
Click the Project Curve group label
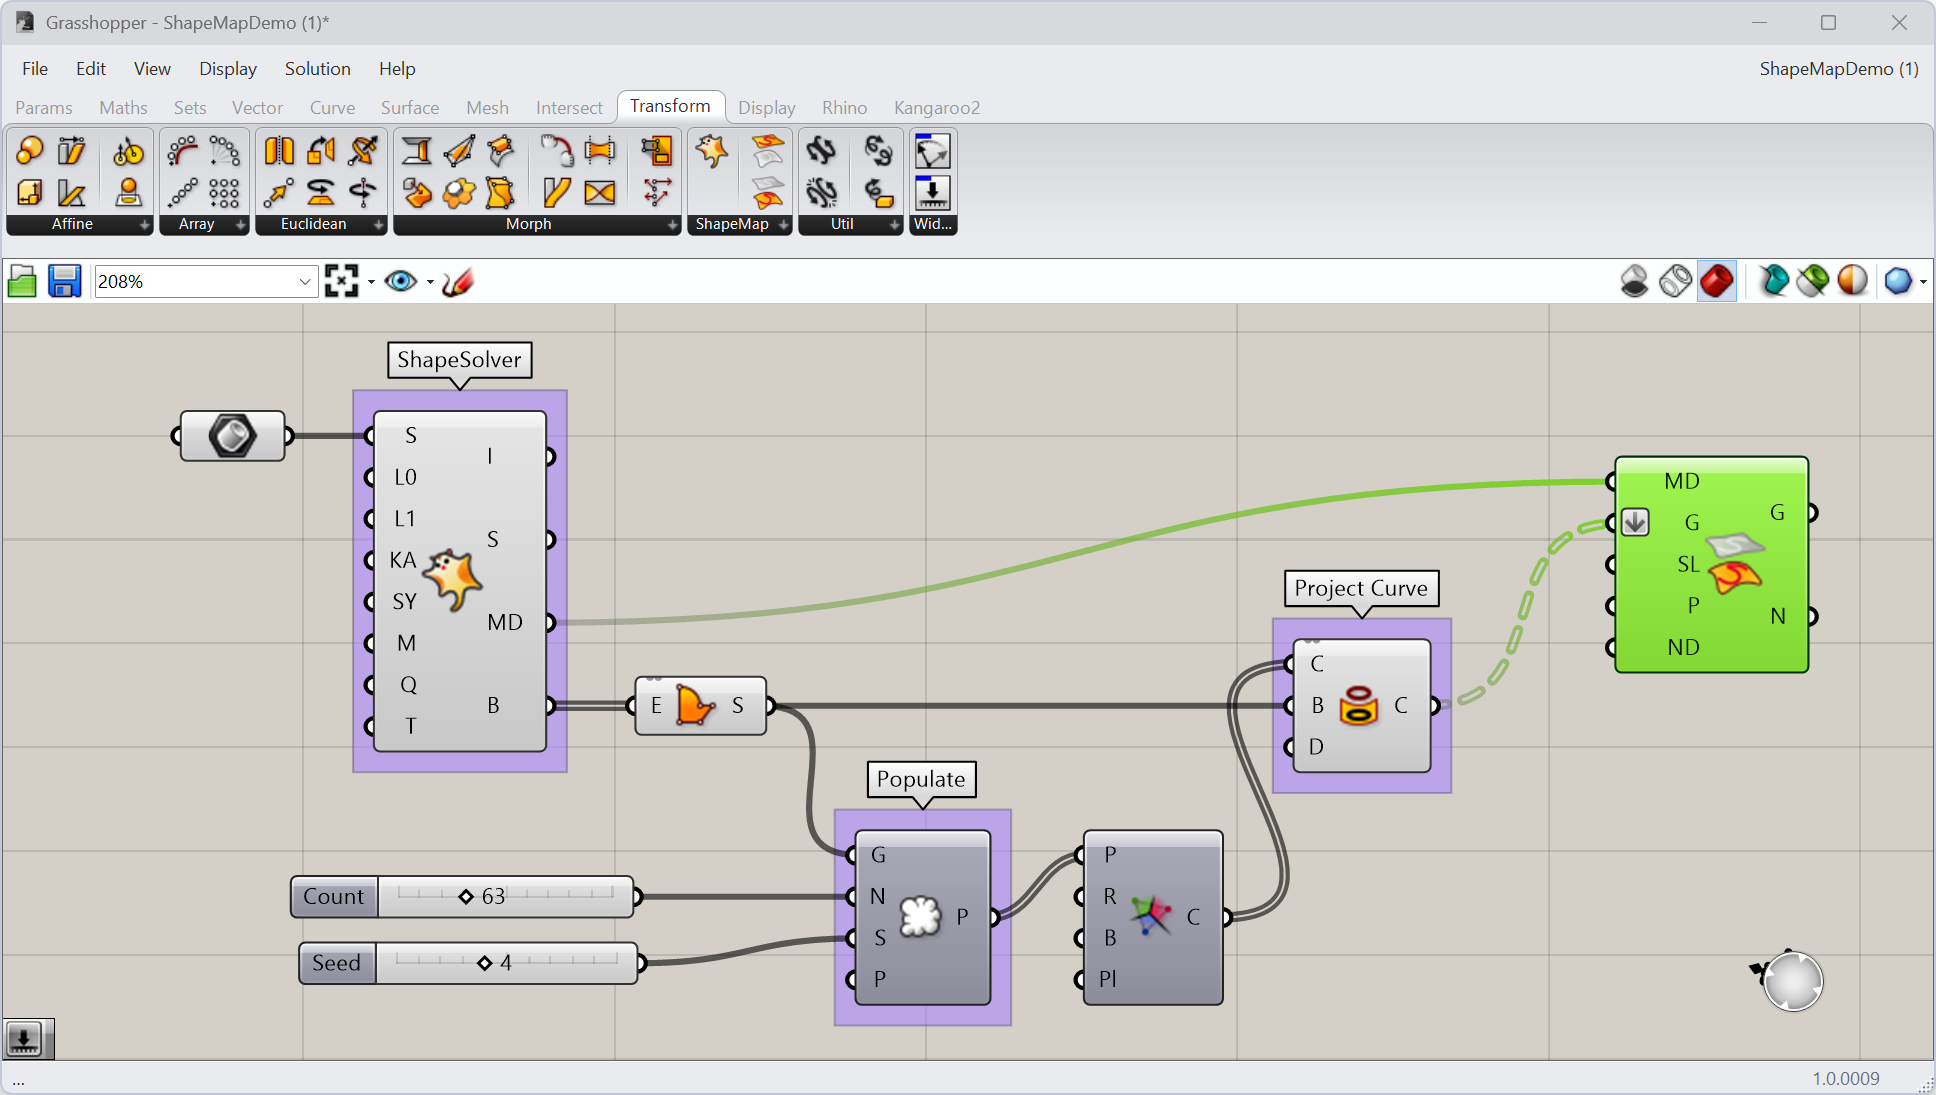[x=1361, y=588]
